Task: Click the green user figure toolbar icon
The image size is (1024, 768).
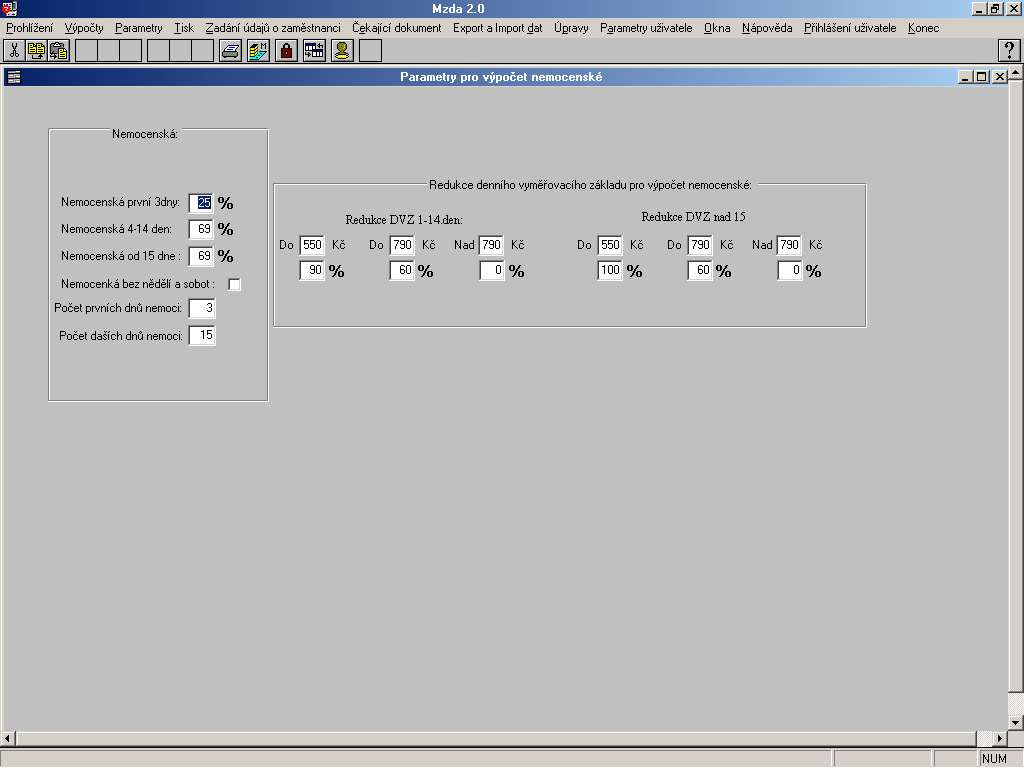Action: pyautogui.click(x=343, y=50)
